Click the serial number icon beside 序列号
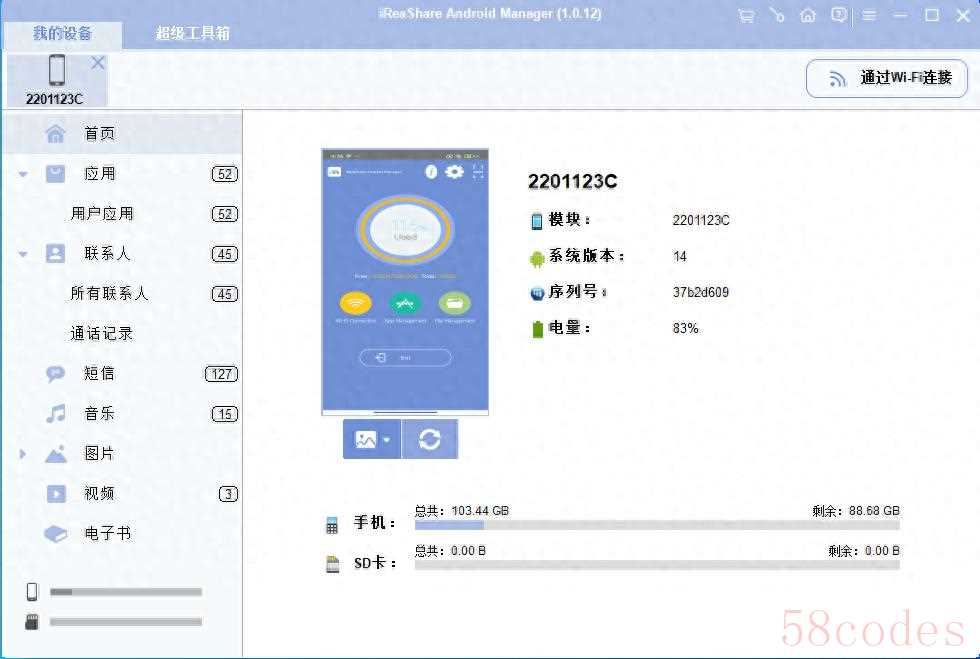This screenshot has height=659, width=980. pos(537,293)
